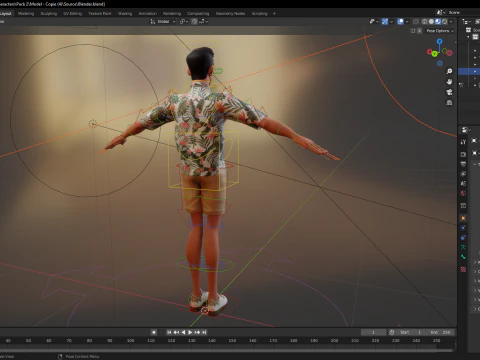Open the Scene properties tab
The width and height of the screenshot is (480, 360).
(x=463, y=183)
